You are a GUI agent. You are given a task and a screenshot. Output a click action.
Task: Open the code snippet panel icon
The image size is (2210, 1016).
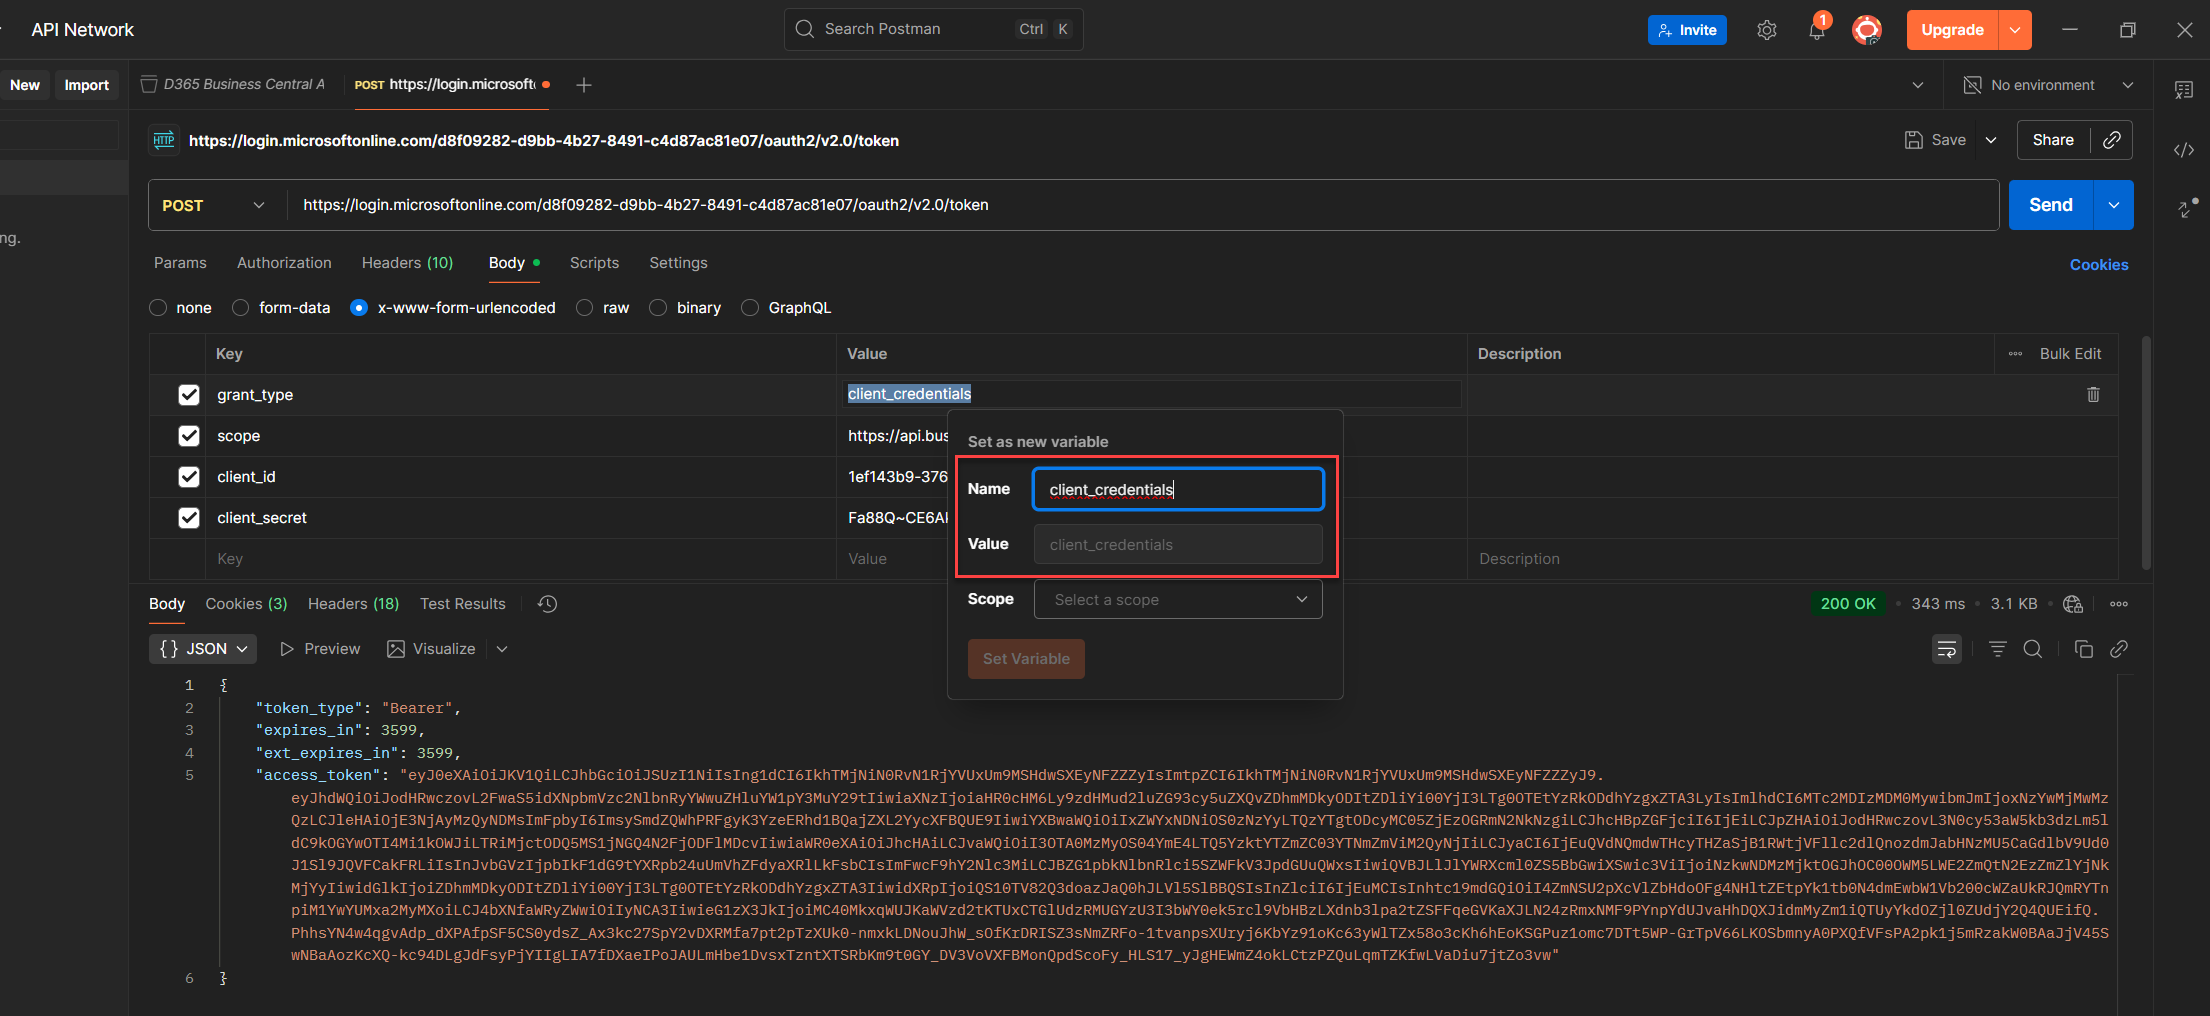click(2184, 150)
